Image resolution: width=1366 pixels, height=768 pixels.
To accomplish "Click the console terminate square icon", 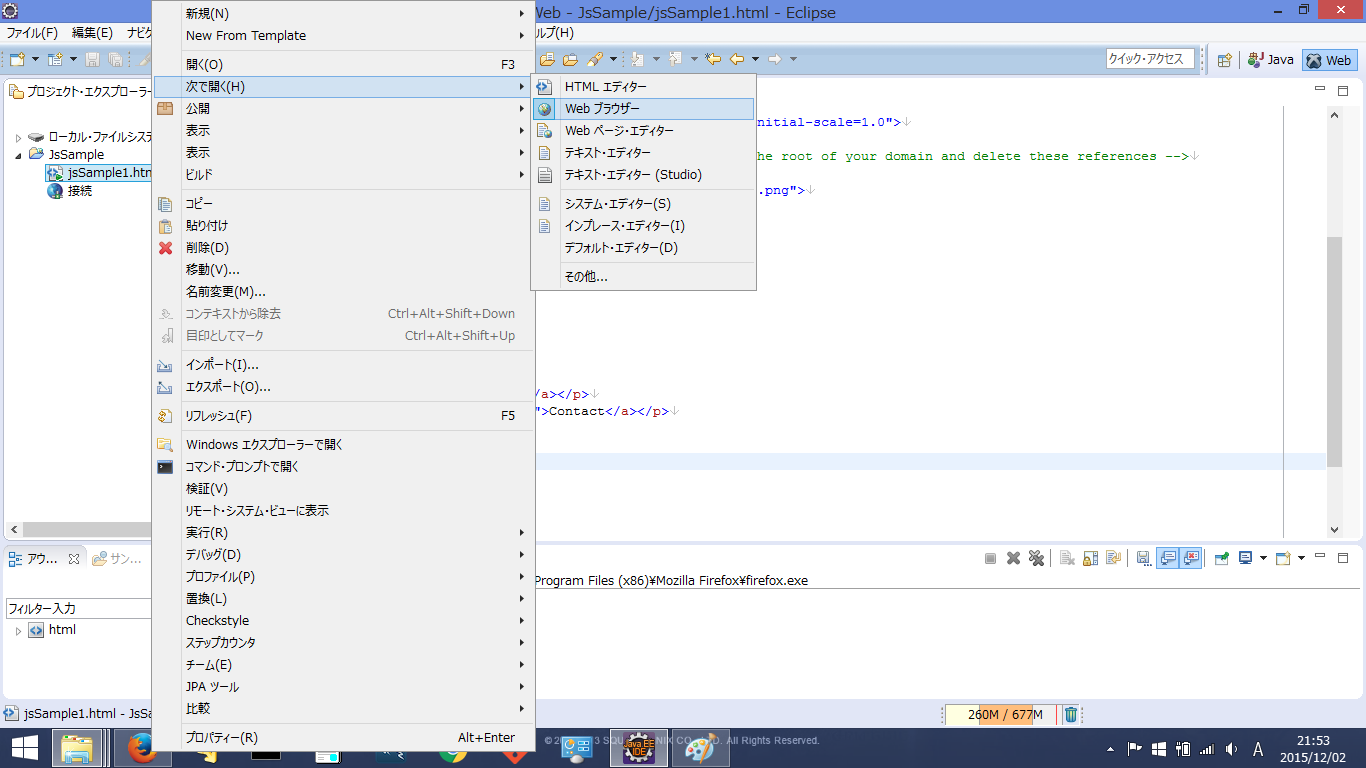I will [990, 558].
